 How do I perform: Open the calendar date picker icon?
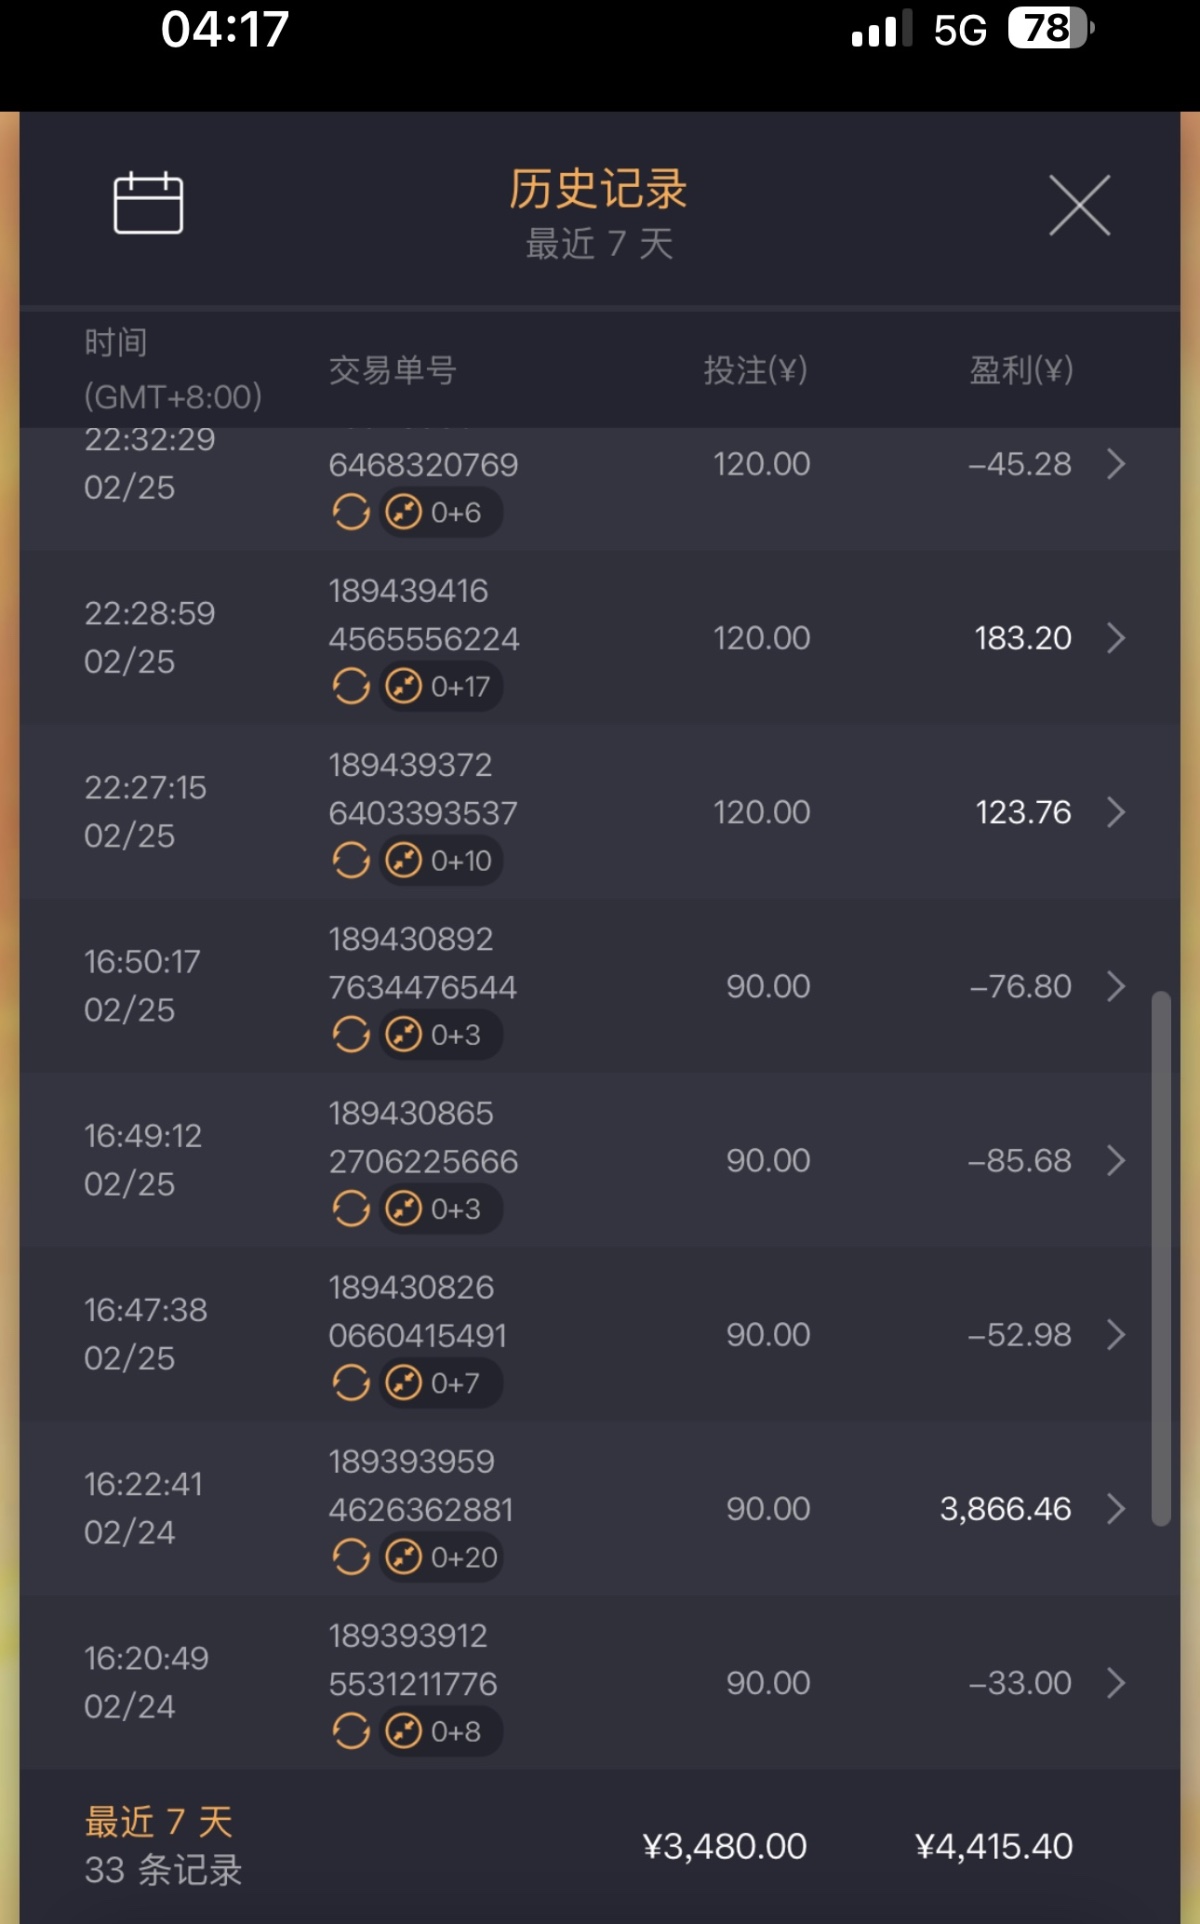pyautogui.click(x=148, y=203)
